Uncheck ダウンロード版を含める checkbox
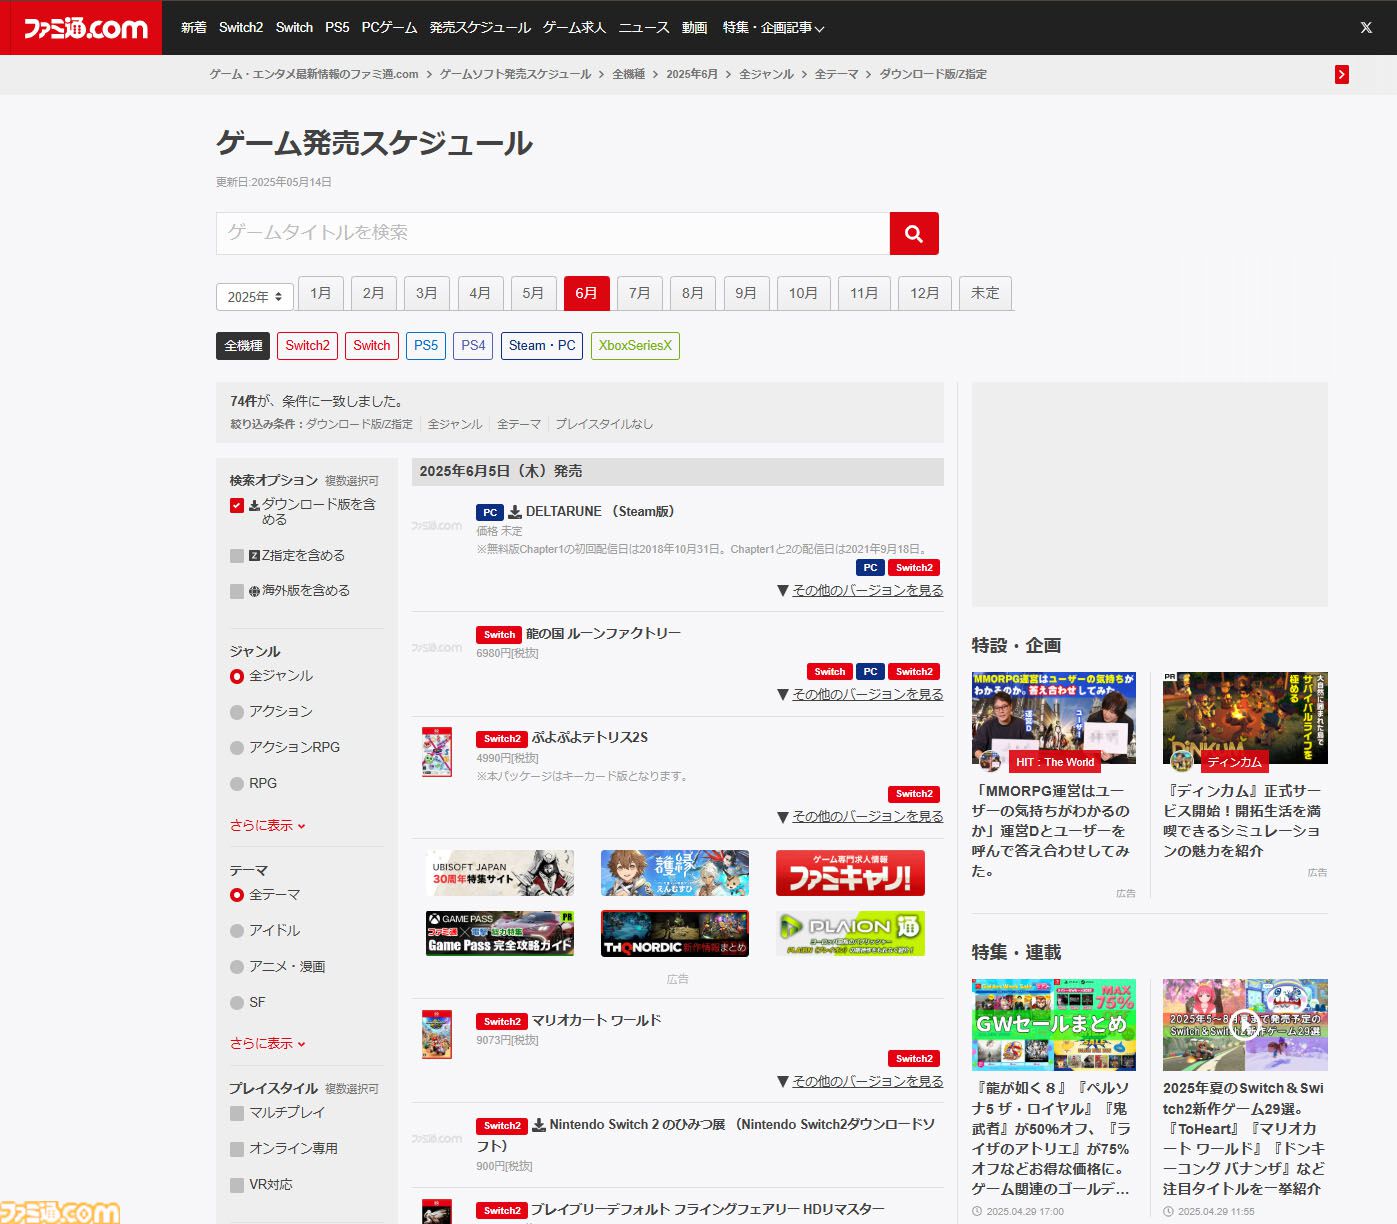 [237, 505]
